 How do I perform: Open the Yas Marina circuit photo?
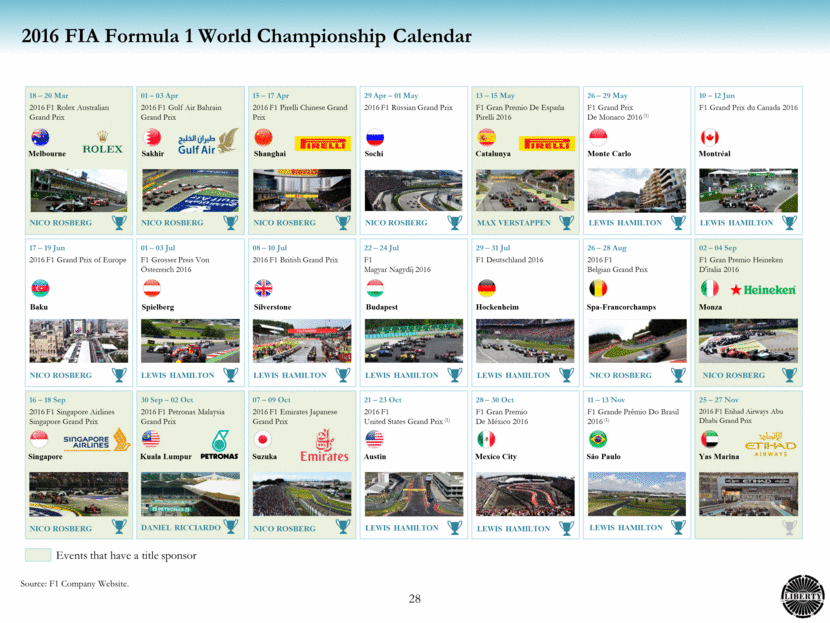point(748,492)
